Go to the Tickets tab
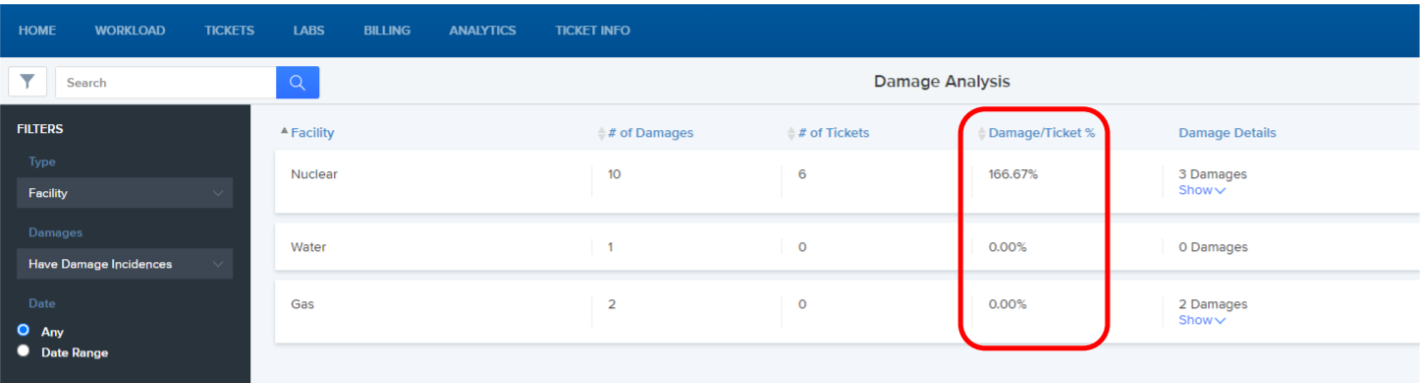 point(229,30)
